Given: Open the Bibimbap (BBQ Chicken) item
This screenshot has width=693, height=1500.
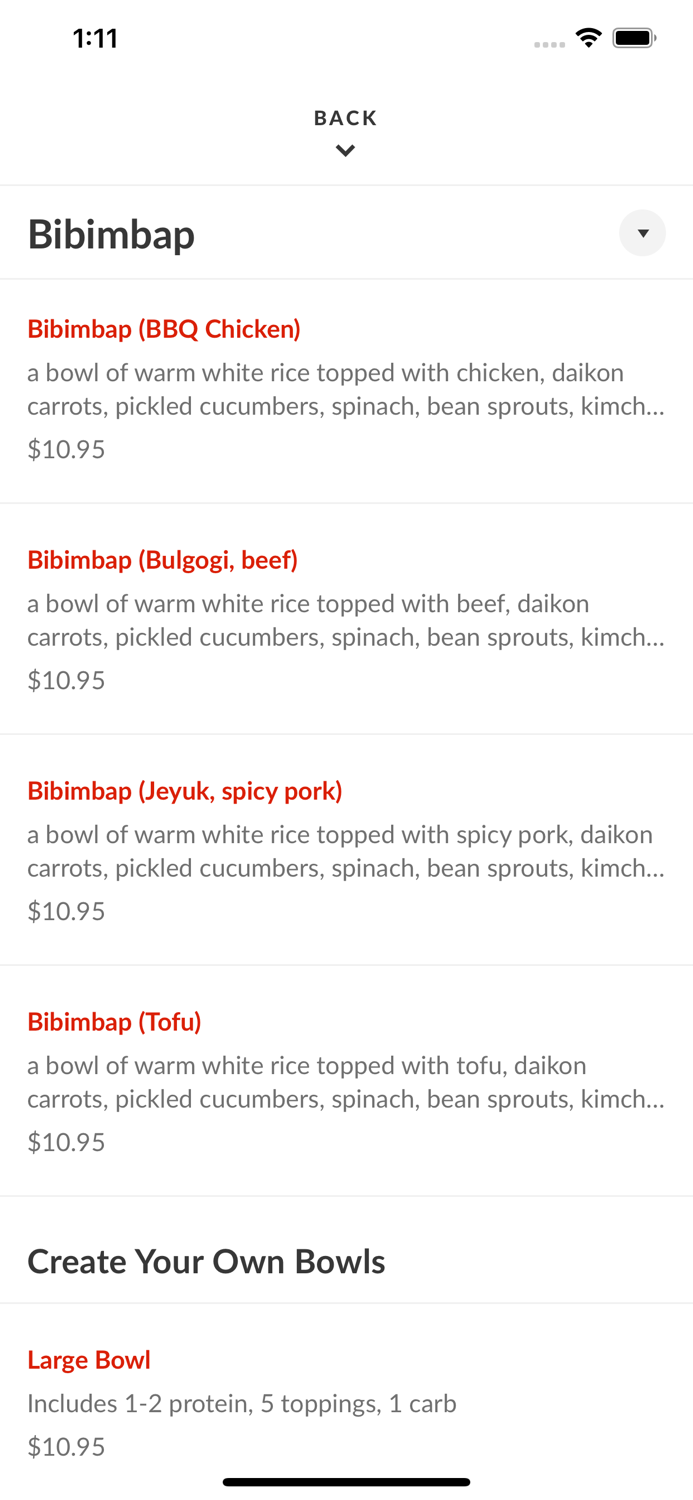Looking at the screenshot, I should 163,329.
